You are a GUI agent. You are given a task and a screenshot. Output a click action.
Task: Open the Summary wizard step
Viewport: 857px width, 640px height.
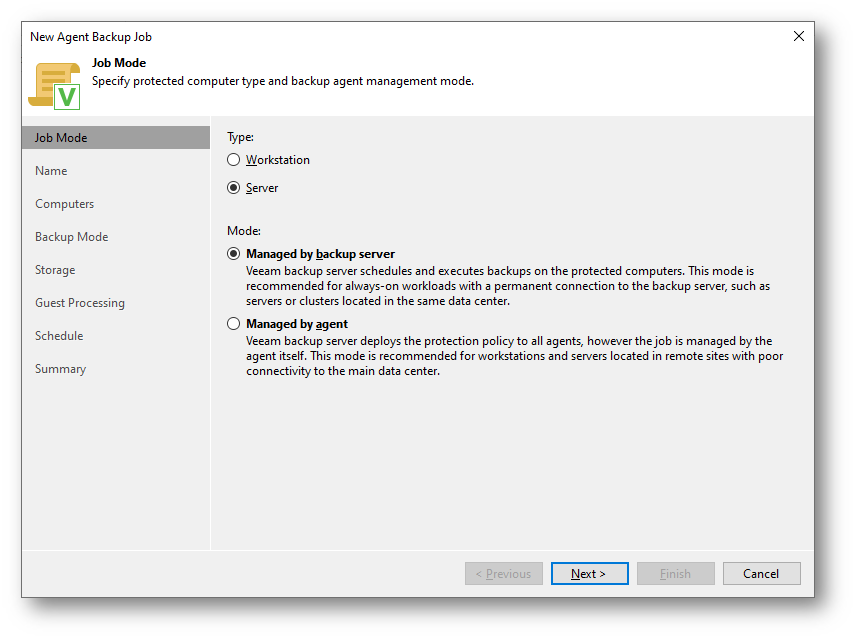coord(60,369)
